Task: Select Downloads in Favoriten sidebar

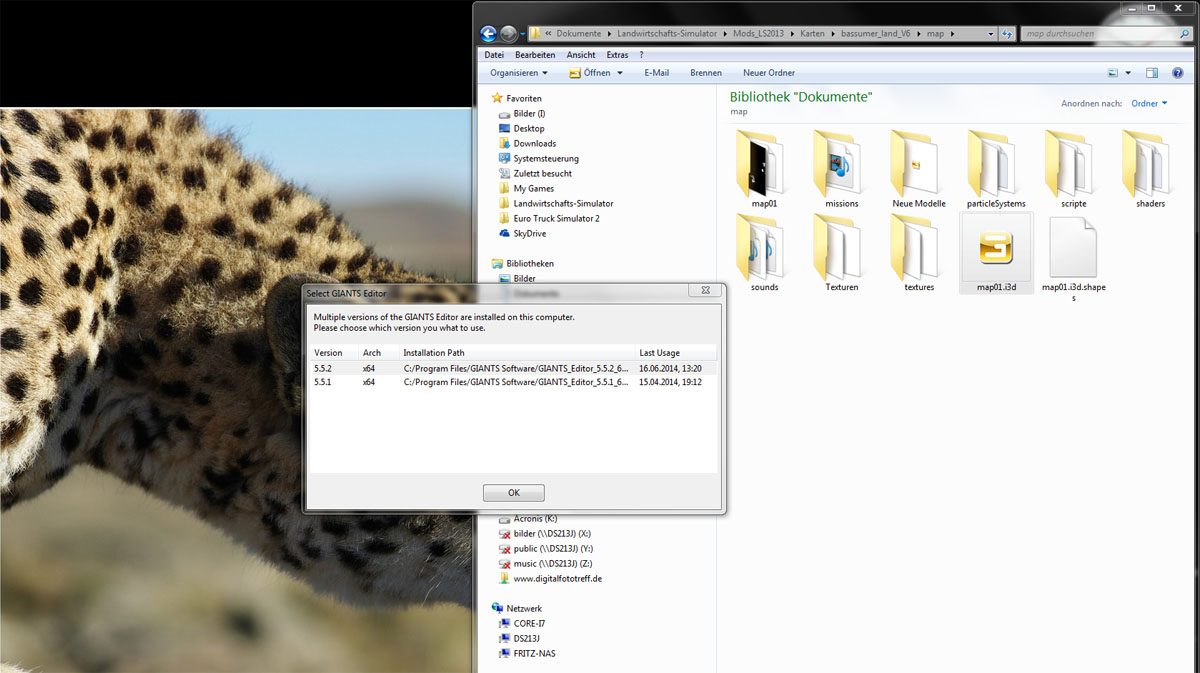Action: [534, 143]
